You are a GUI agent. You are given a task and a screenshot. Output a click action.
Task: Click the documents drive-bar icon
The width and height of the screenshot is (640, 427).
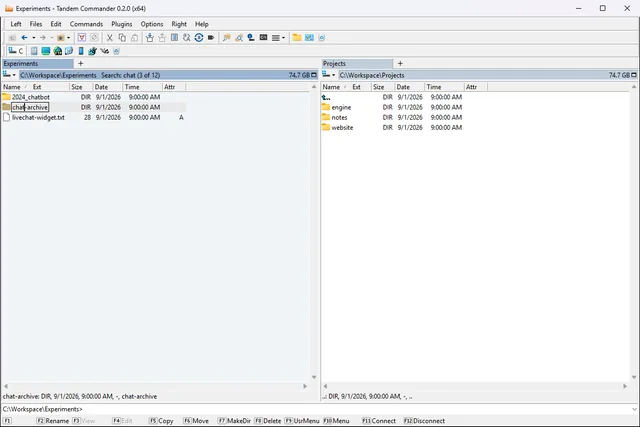pyautogui.click(x=34, y=51)
